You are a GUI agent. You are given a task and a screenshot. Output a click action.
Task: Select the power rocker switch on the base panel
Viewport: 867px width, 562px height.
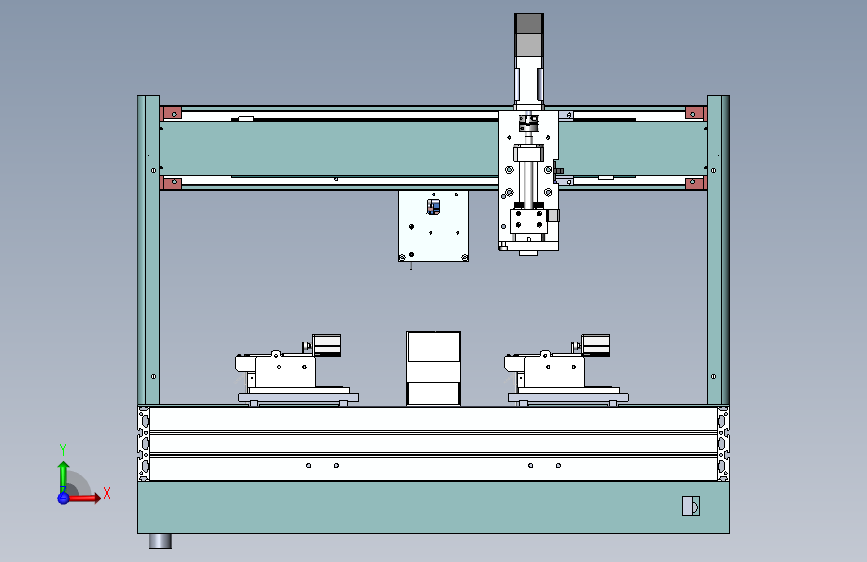pos(691,506)
